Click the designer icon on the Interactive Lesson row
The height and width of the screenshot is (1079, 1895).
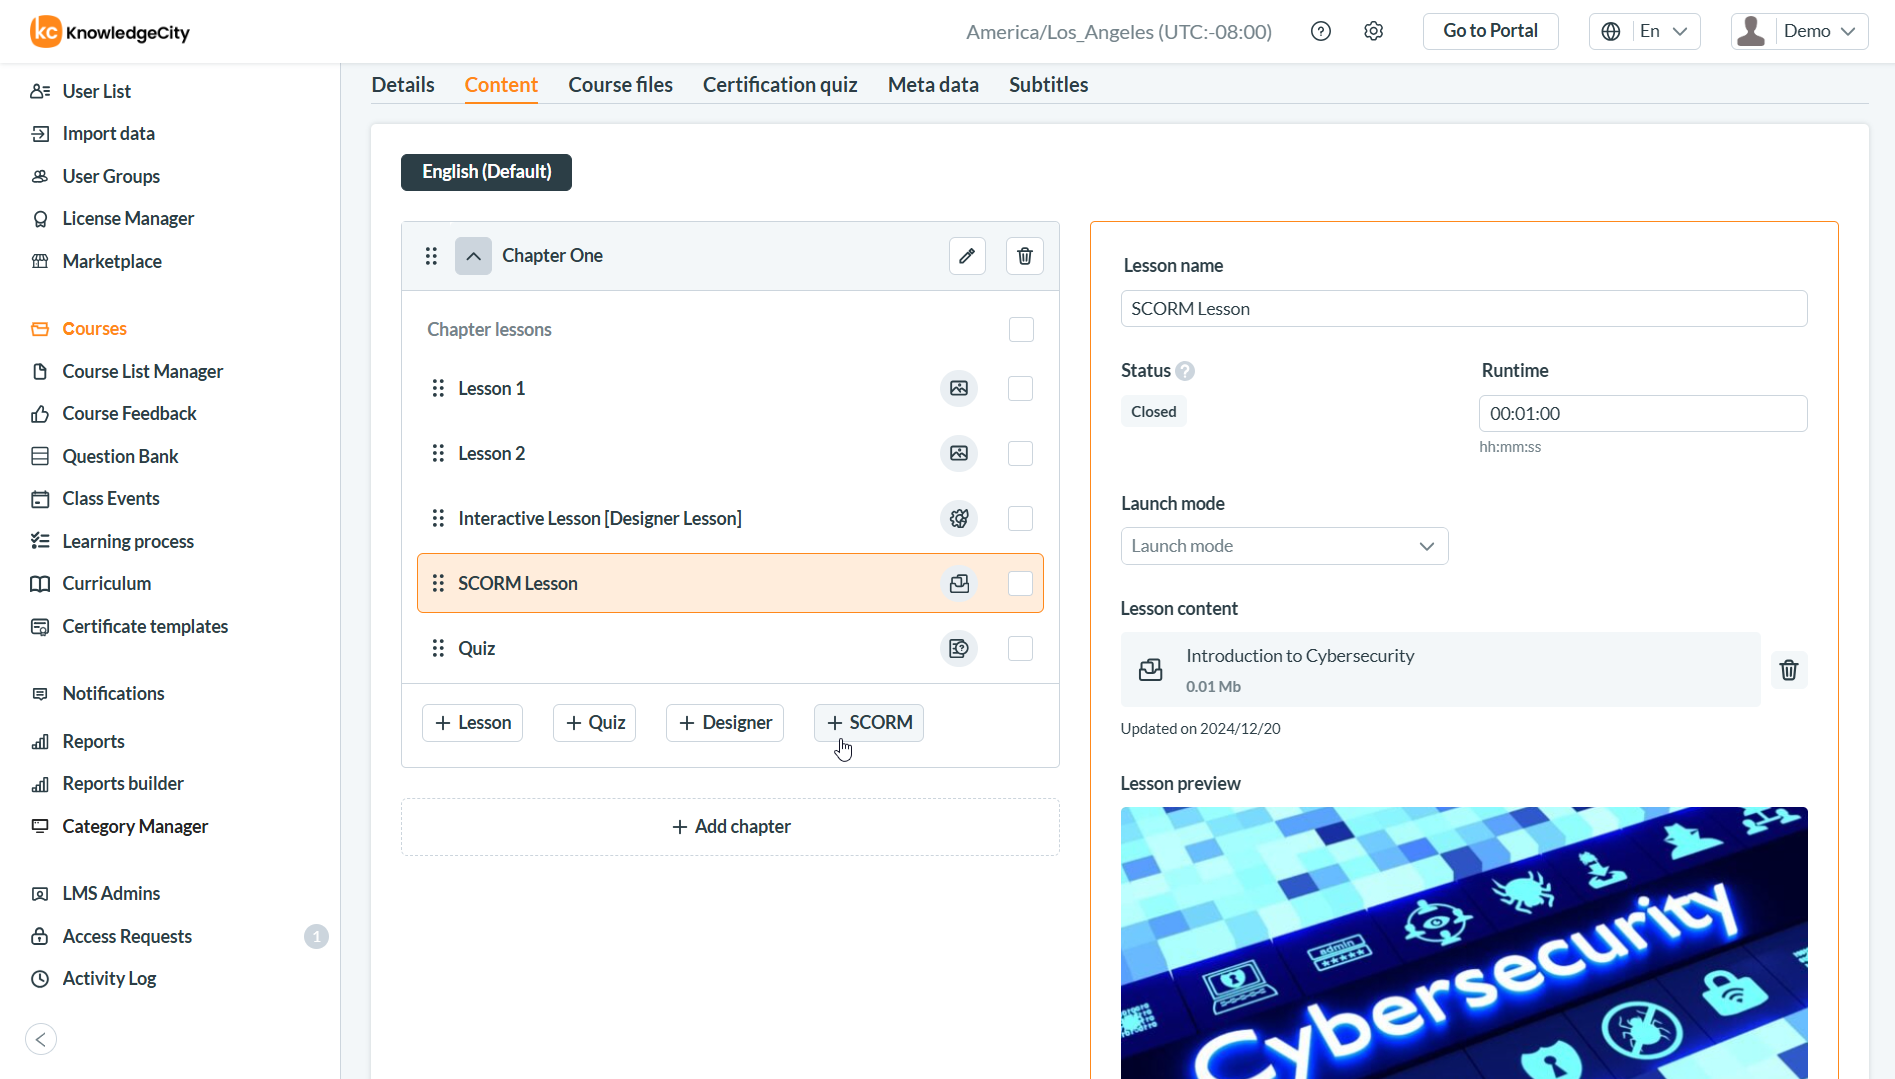pyautogui.click(x=958, y=518)
